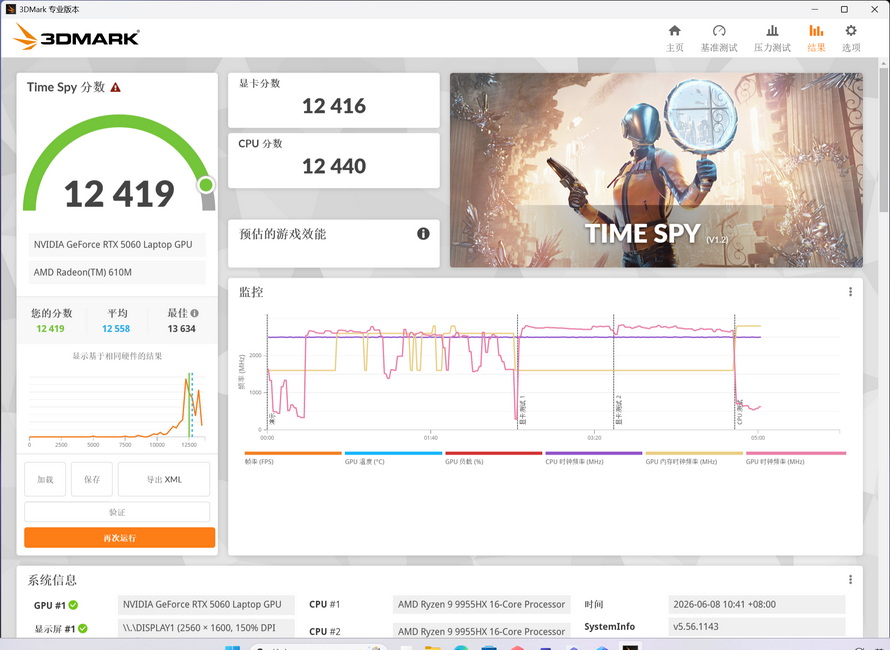Click the info icon next to 最佳

click(195, 313)
